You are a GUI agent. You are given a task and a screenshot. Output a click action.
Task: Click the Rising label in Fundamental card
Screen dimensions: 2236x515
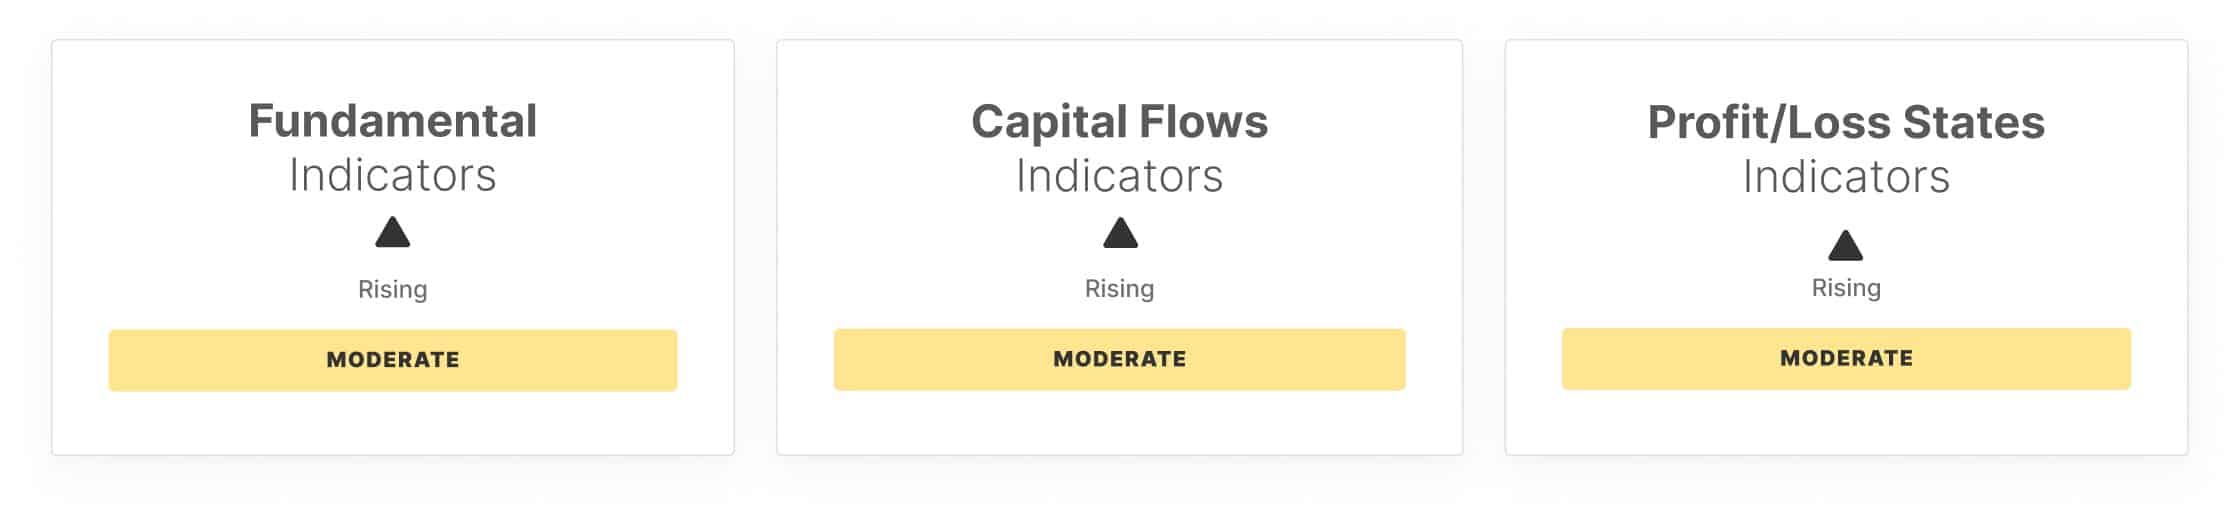click(x=393, y=290)
